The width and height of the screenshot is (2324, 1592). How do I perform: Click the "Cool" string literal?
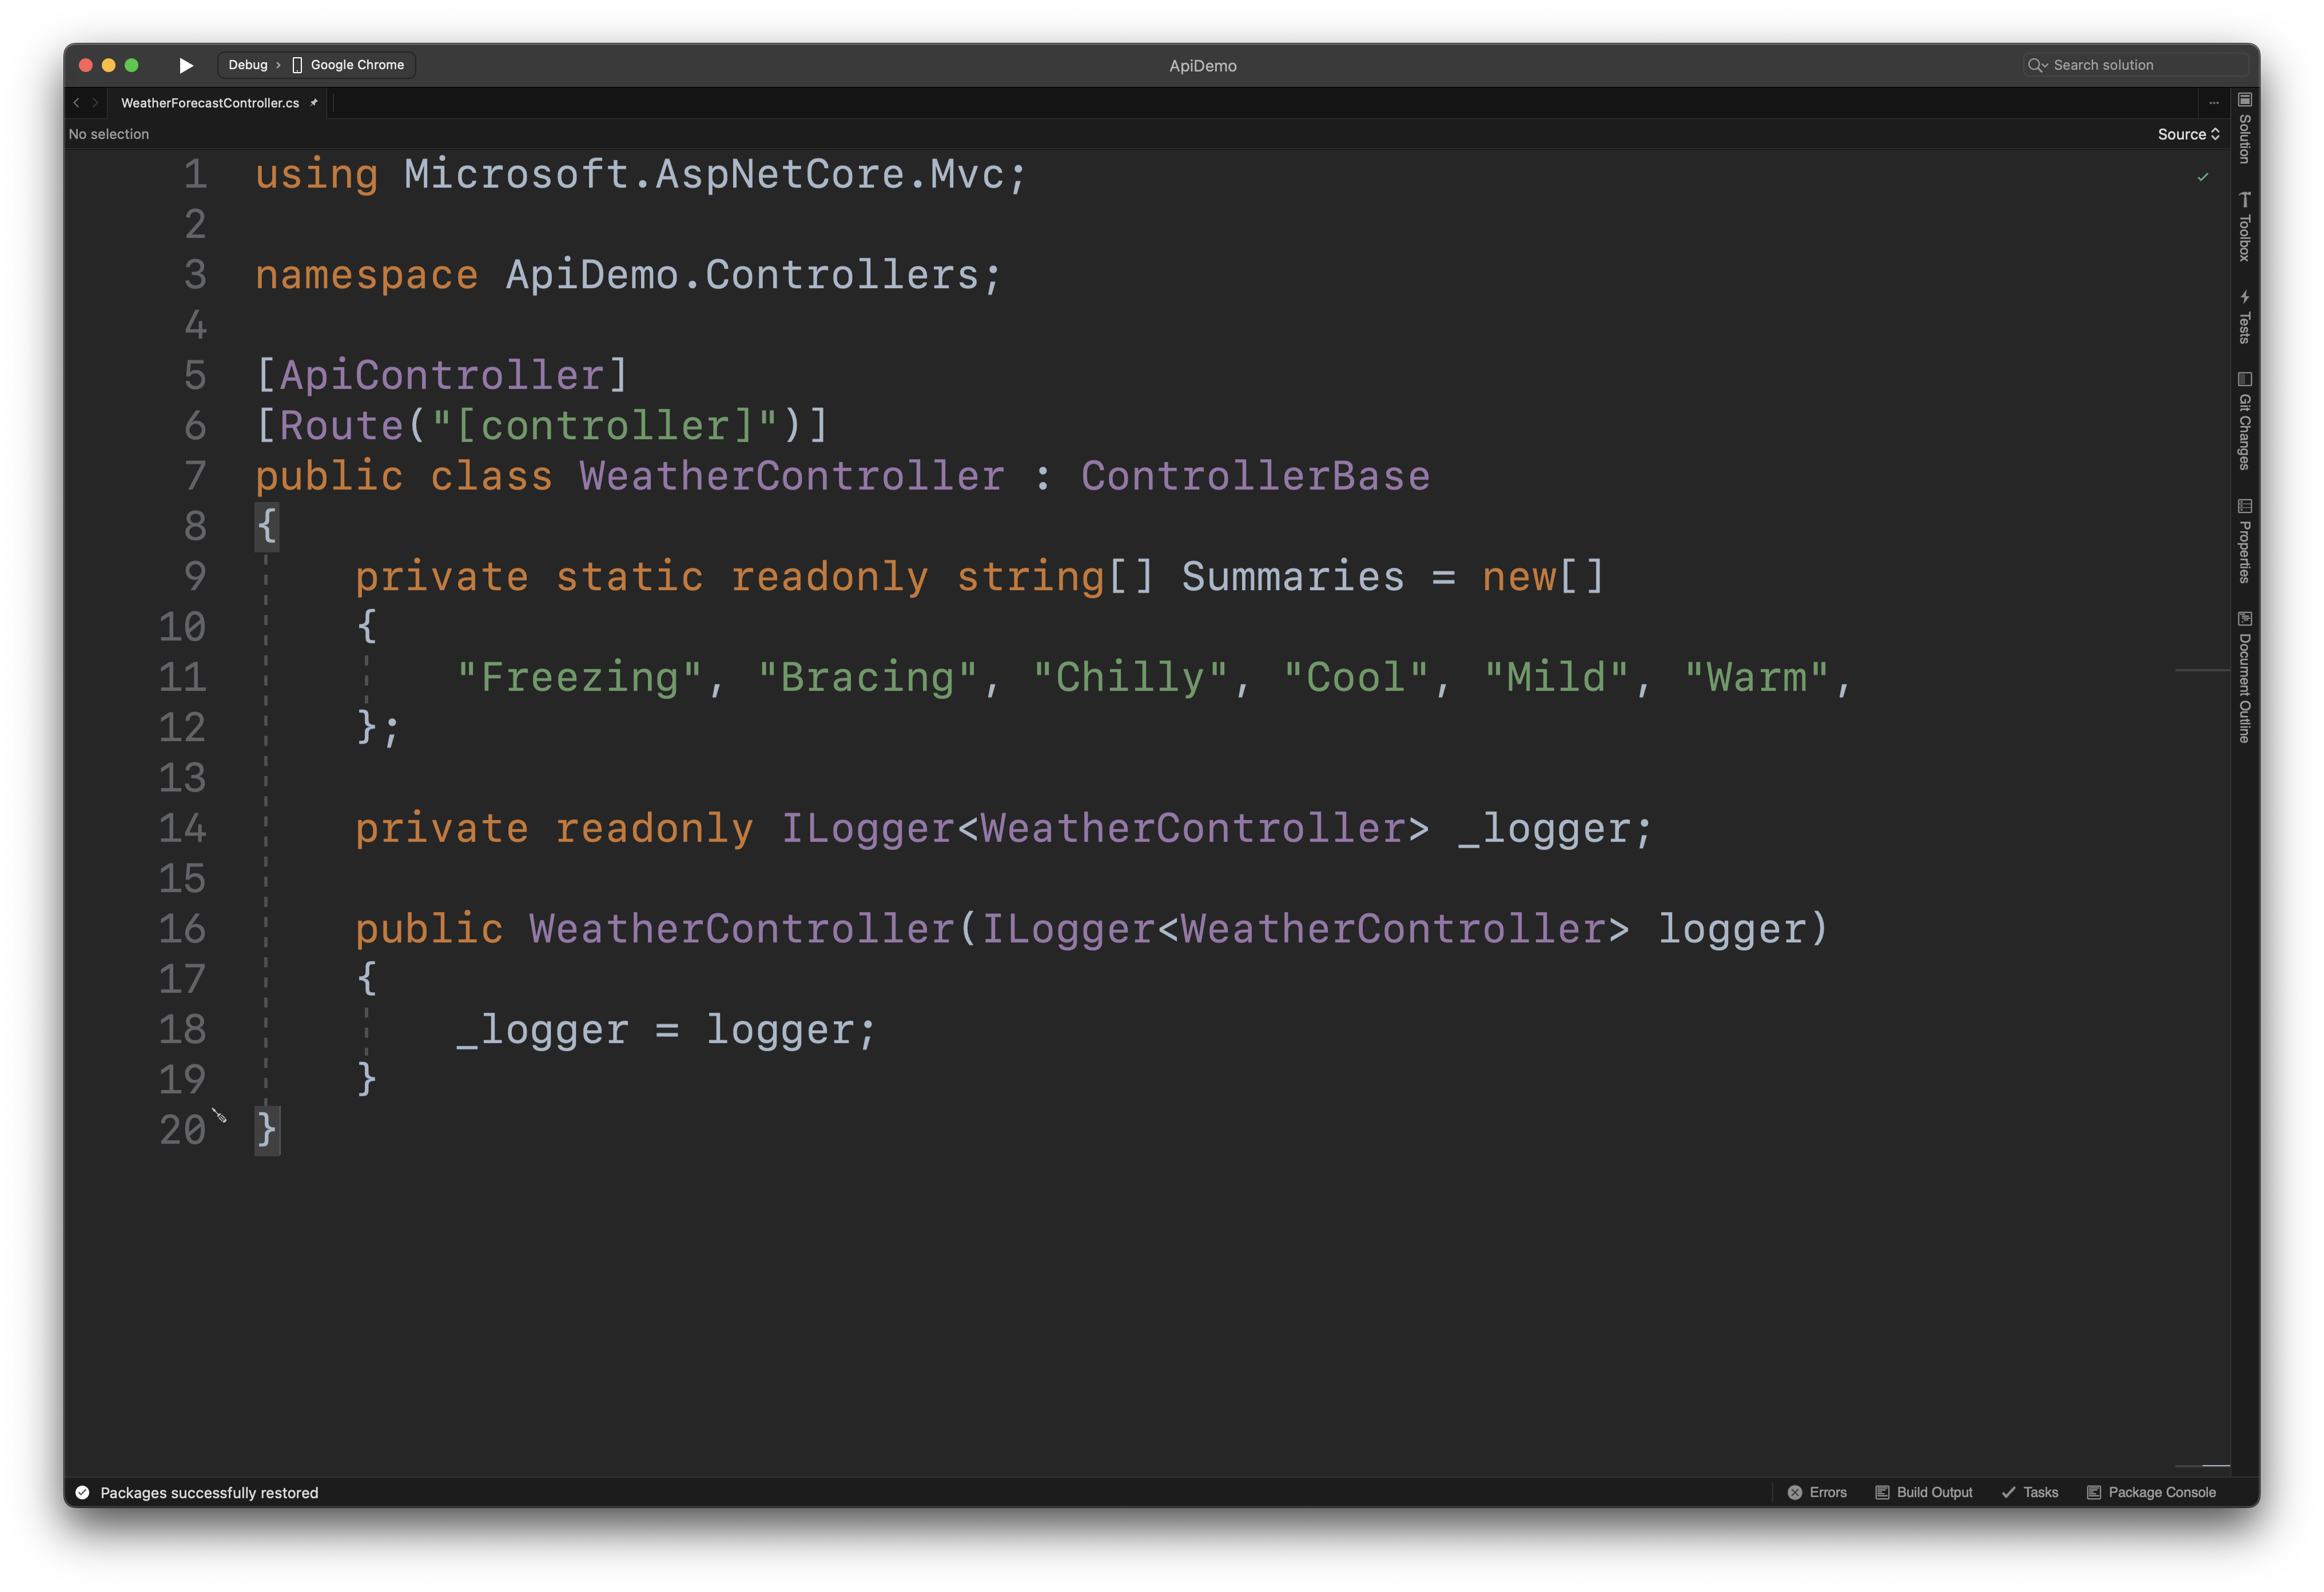tap(1356, 678)
